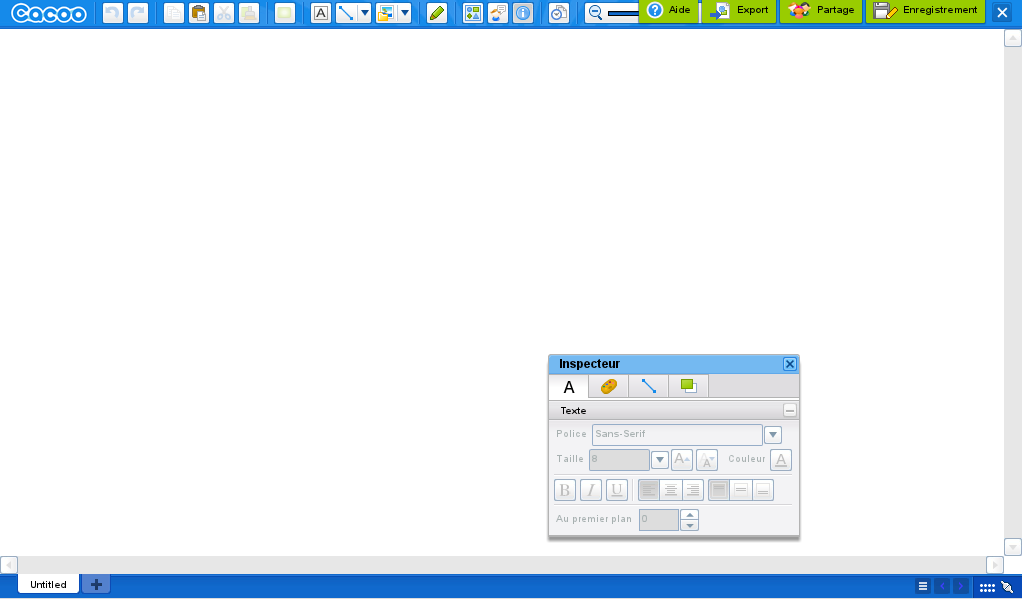Click the grid dots icon in status bar
The width and height of the screenshot is (1022, 599).
986,586
